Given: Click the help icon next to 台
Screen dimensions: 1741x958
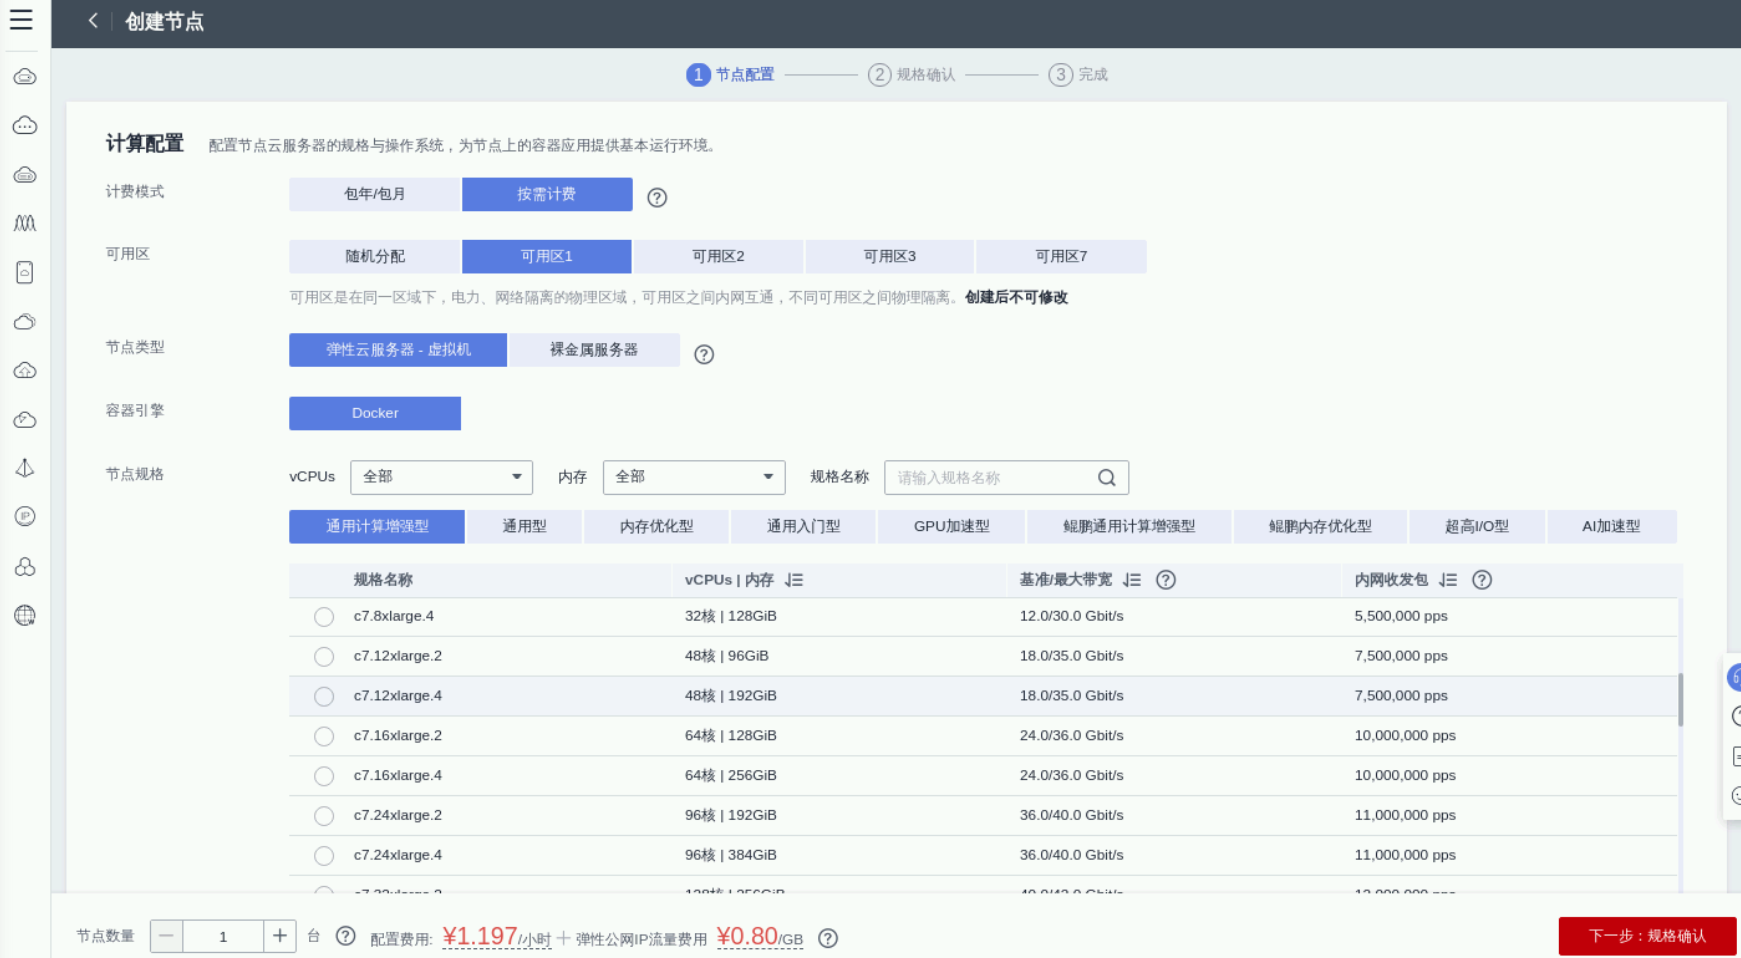Looking at the screenshot, I should pyautogui.click(x=345, y=936).
